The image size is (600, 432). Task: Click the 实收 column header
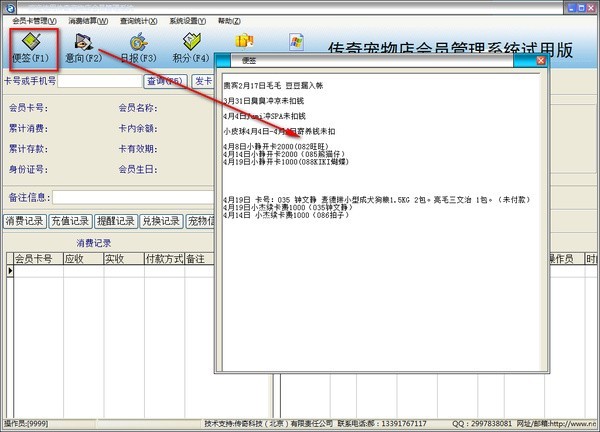tap(124, 259)
